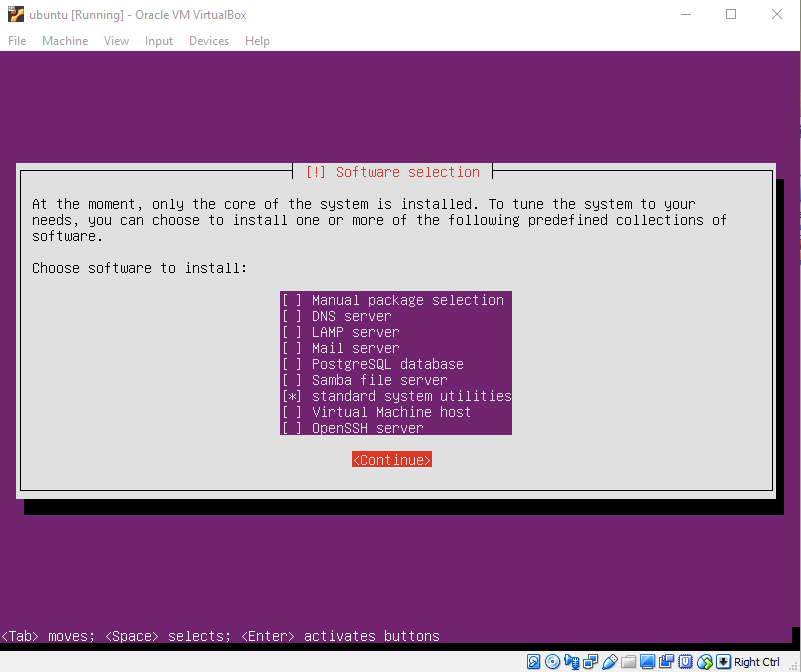Toggle the PostgreSQL database checkbox
801x672 pixels.
(292, 364)
